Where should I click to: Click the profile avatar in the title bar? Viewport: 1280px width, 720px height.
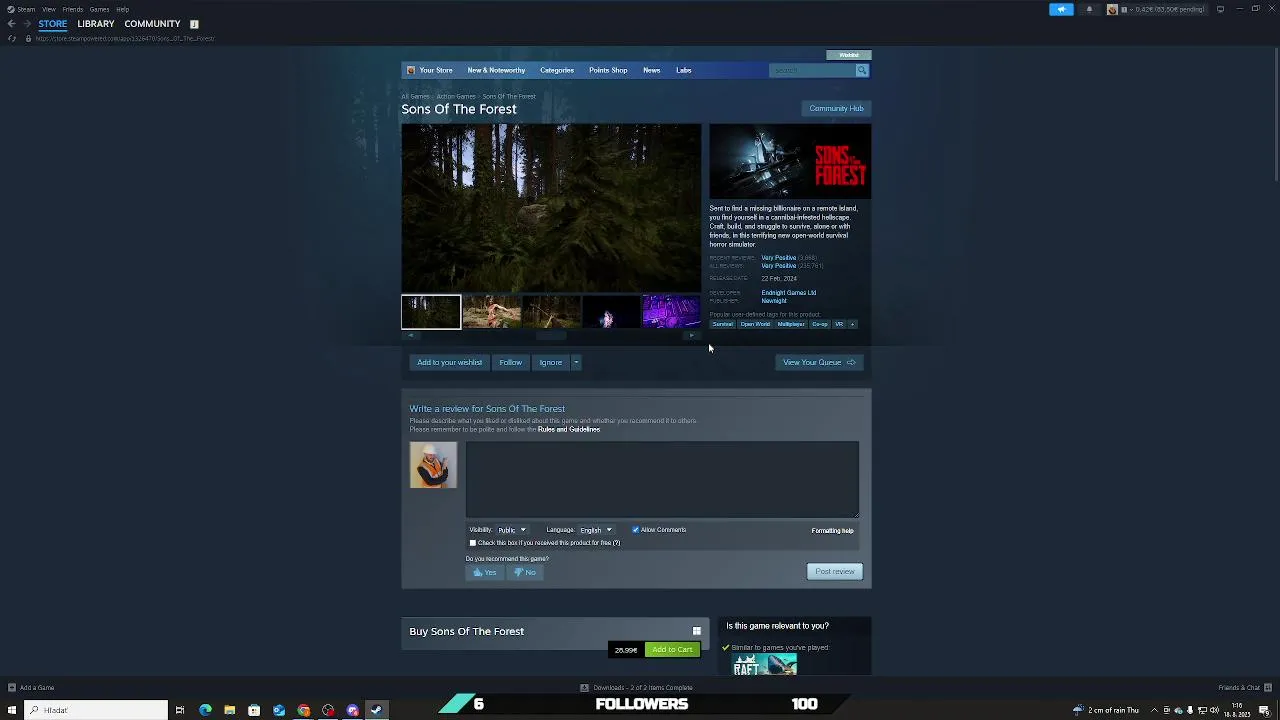1112,9
